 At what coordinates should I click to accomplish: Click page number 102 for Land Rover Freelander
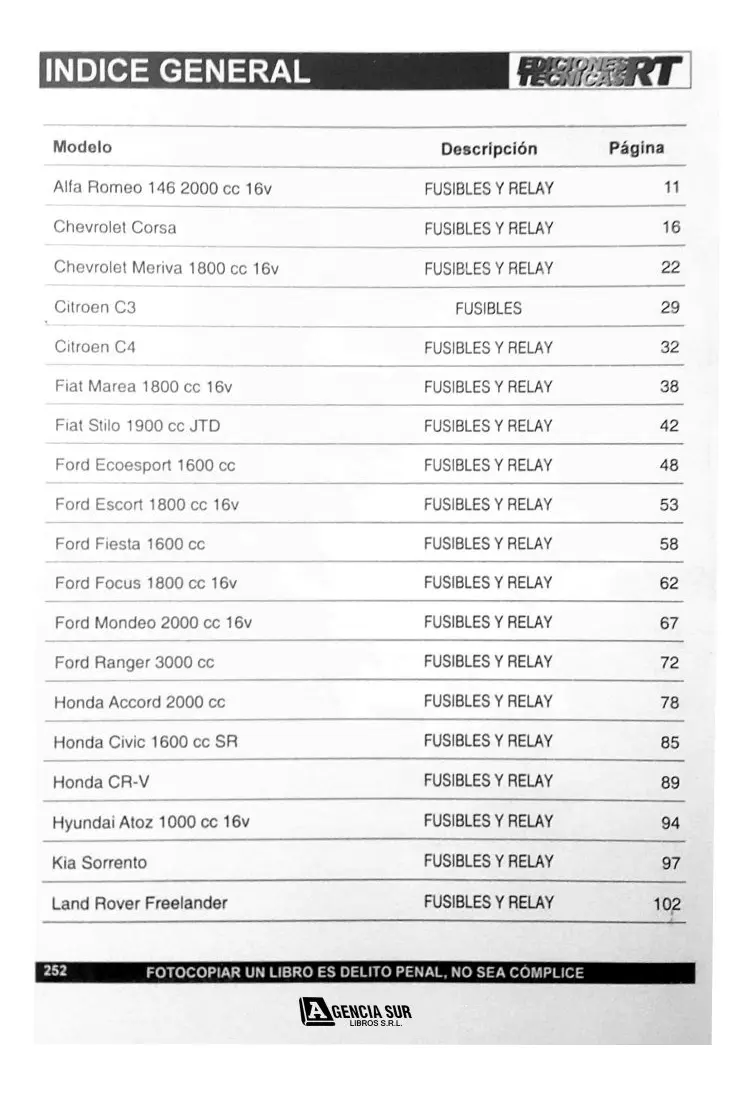click(x=667, y=904)
